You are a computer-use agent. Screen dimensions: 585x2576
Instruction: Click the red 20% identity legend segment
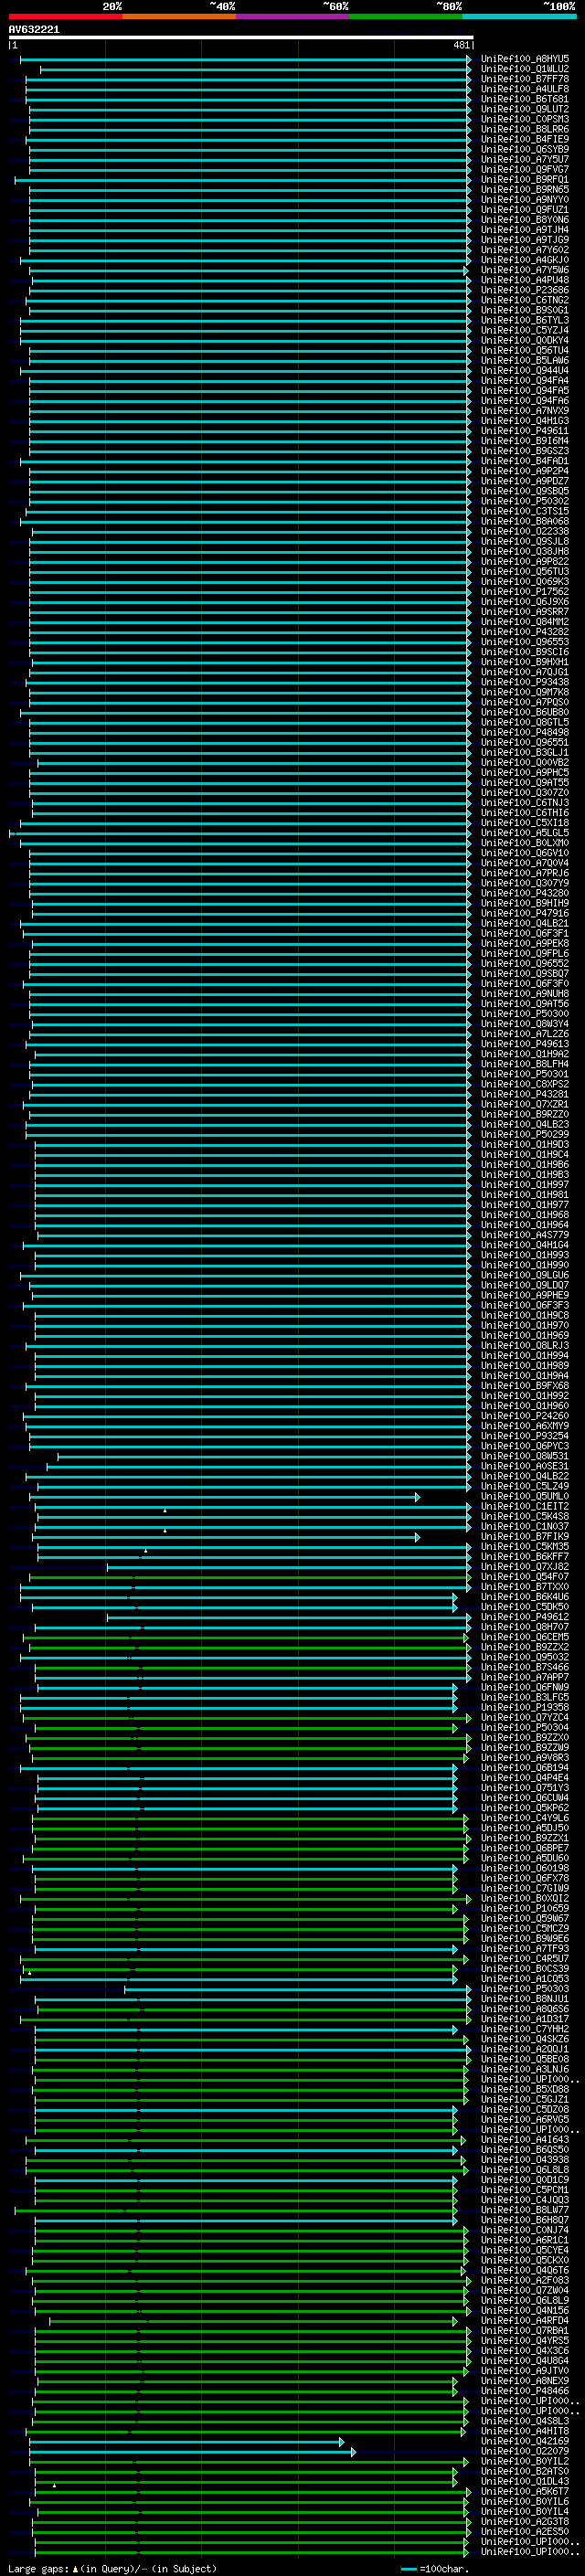(x=65, y=16)
